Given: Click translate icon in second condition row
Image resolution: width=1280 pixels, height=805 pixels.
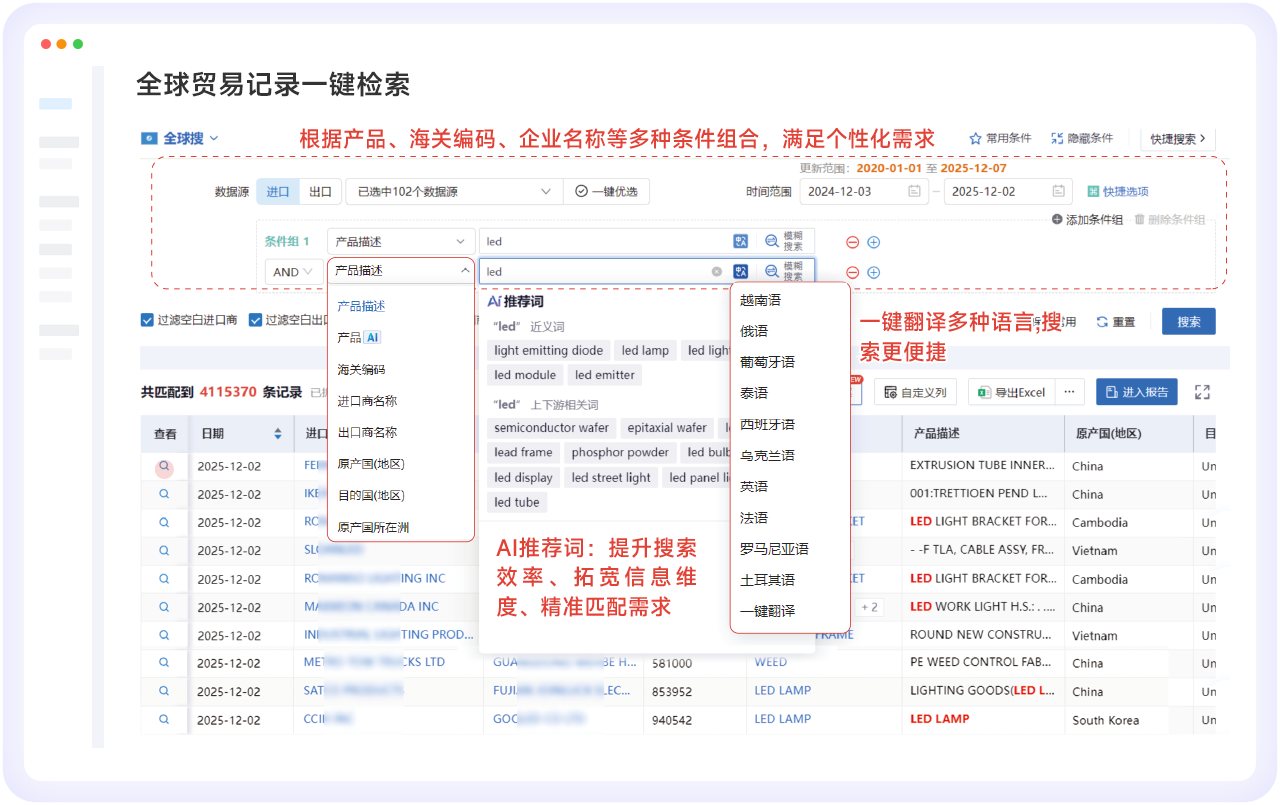Looking at the screenshot, I should click(740, 271).
